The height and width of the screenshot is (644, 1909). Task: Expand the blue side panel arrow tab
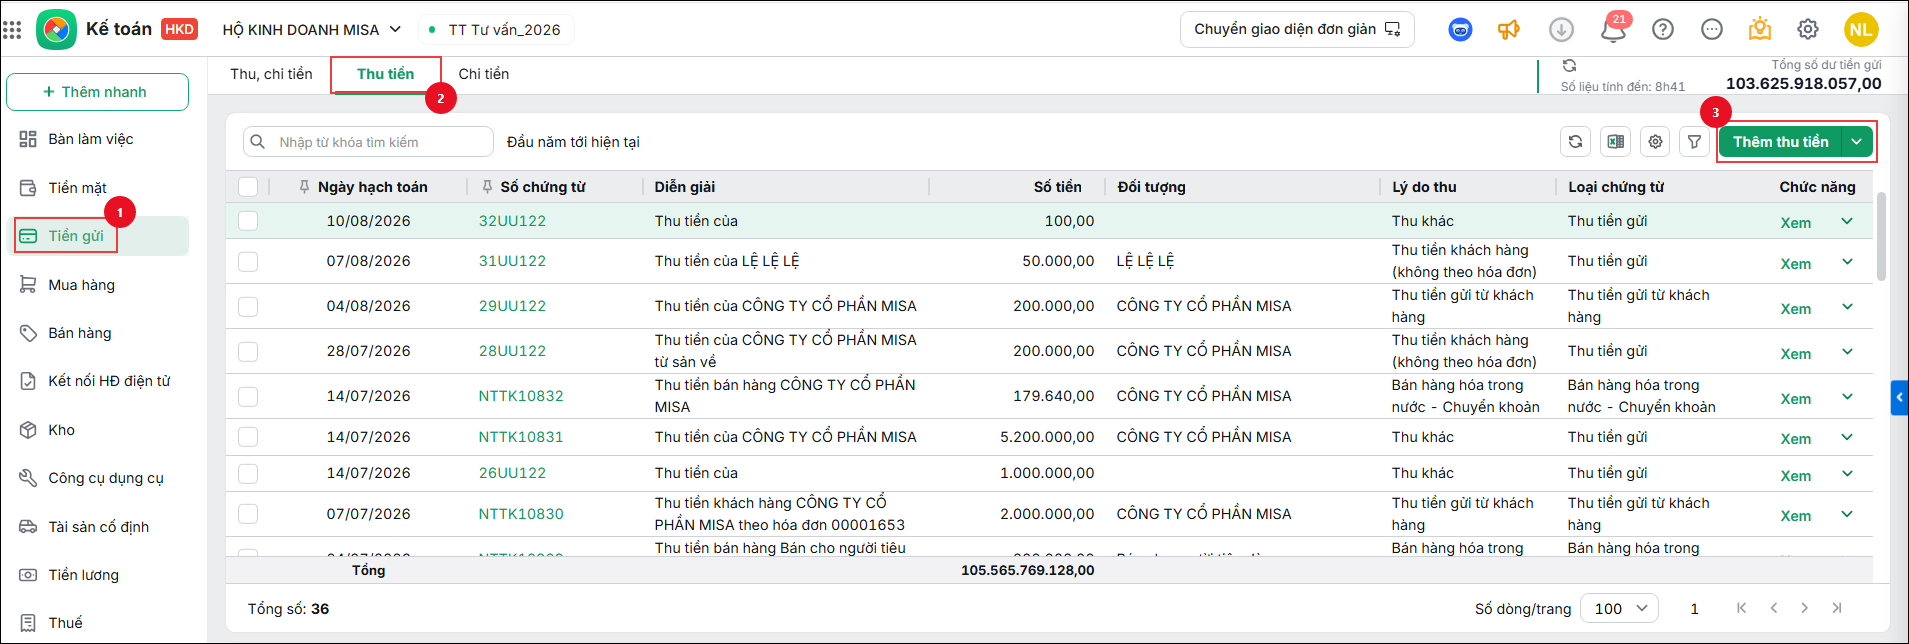click(x=1899, y=397)
